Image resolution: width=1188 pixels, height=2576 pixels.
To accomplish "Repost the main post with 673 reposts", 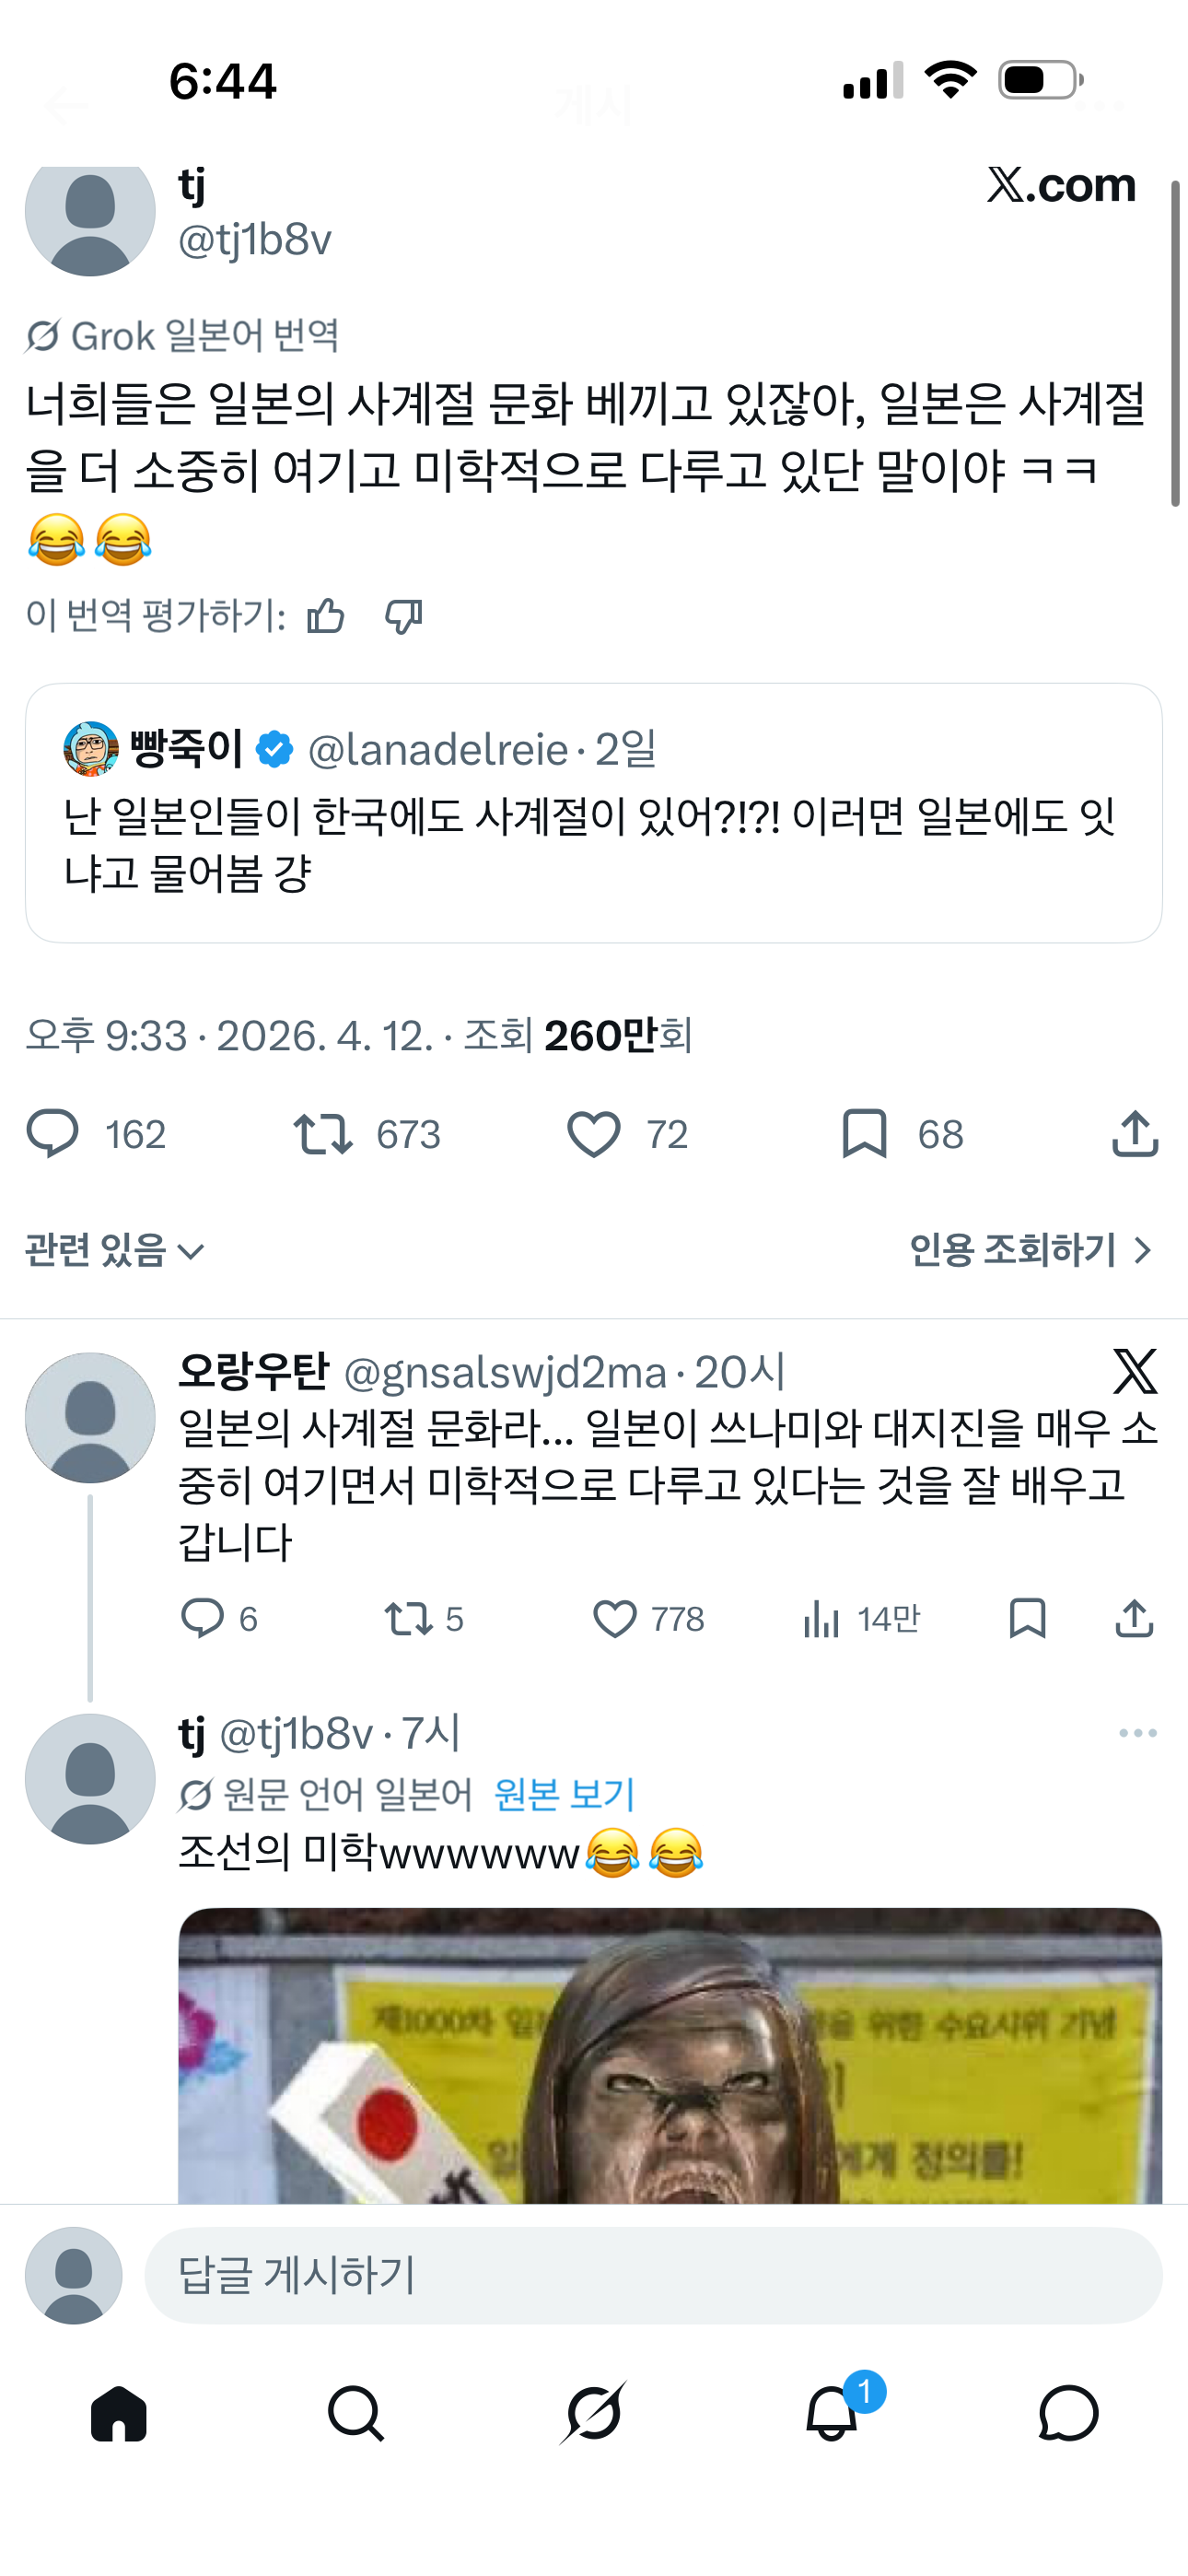I will tap(323, 1134).
